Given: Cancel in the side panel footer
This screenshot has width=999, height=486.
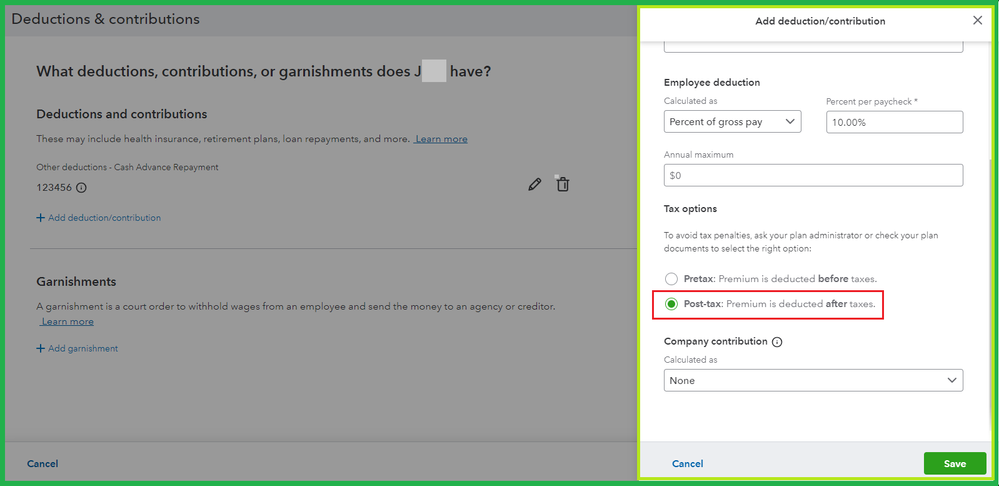Looking at the screenshot, I should 687,464.
